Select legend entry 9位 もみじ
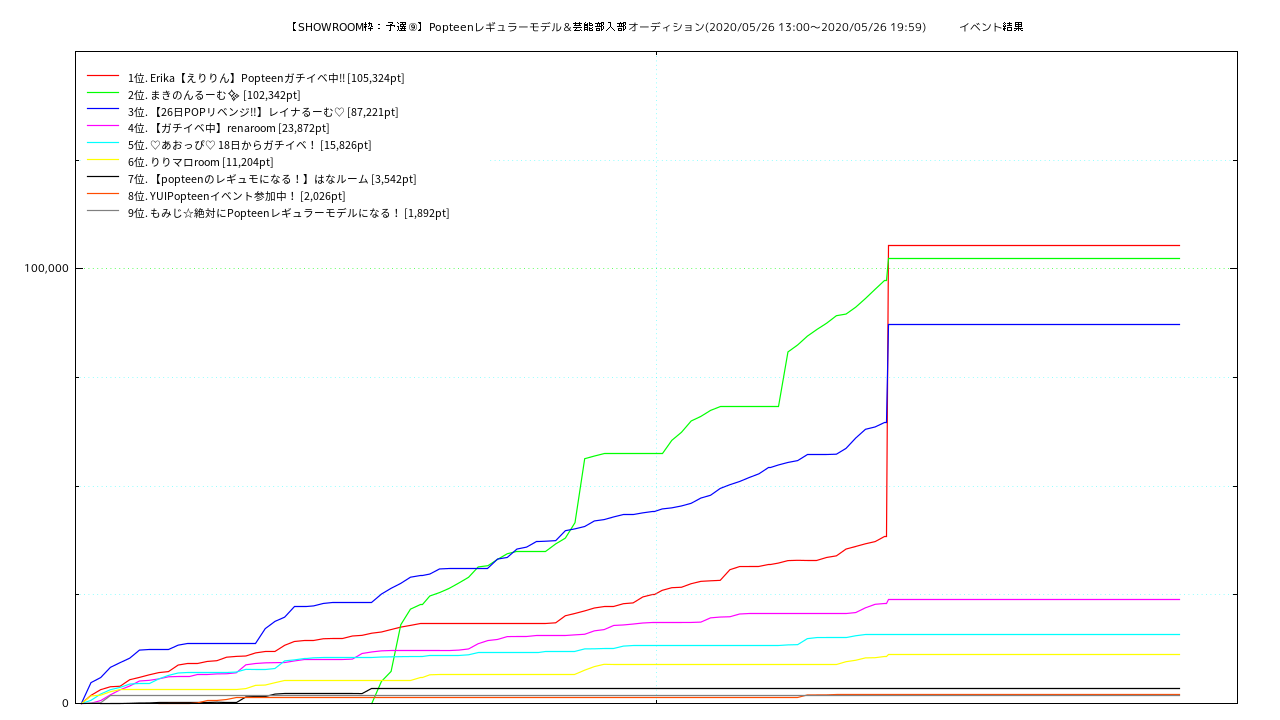This screenshot has height=720, width=1280. 288,213
